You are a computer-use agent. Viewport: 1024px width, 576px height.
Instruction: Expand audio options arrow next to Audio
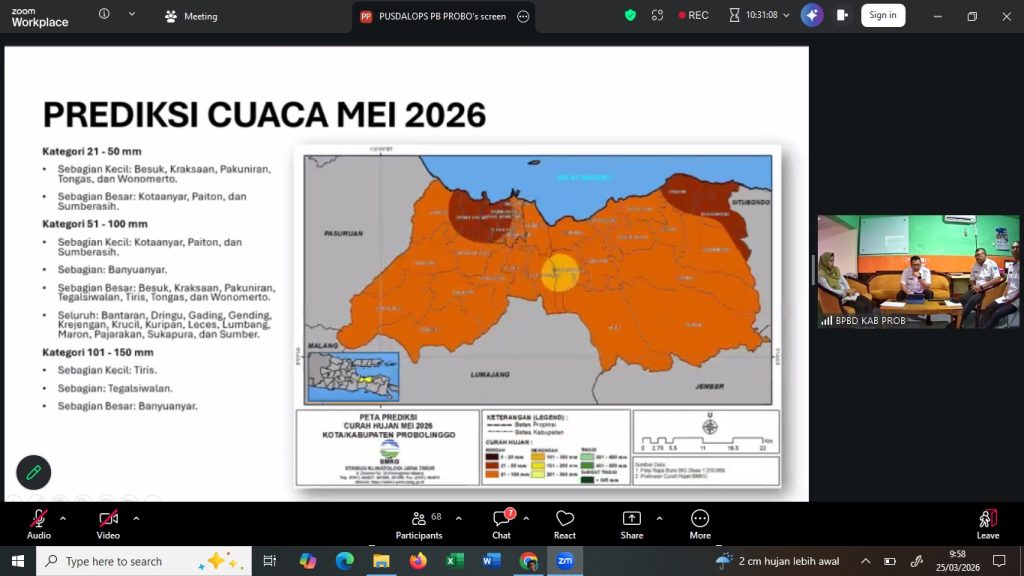pos(63,518)
